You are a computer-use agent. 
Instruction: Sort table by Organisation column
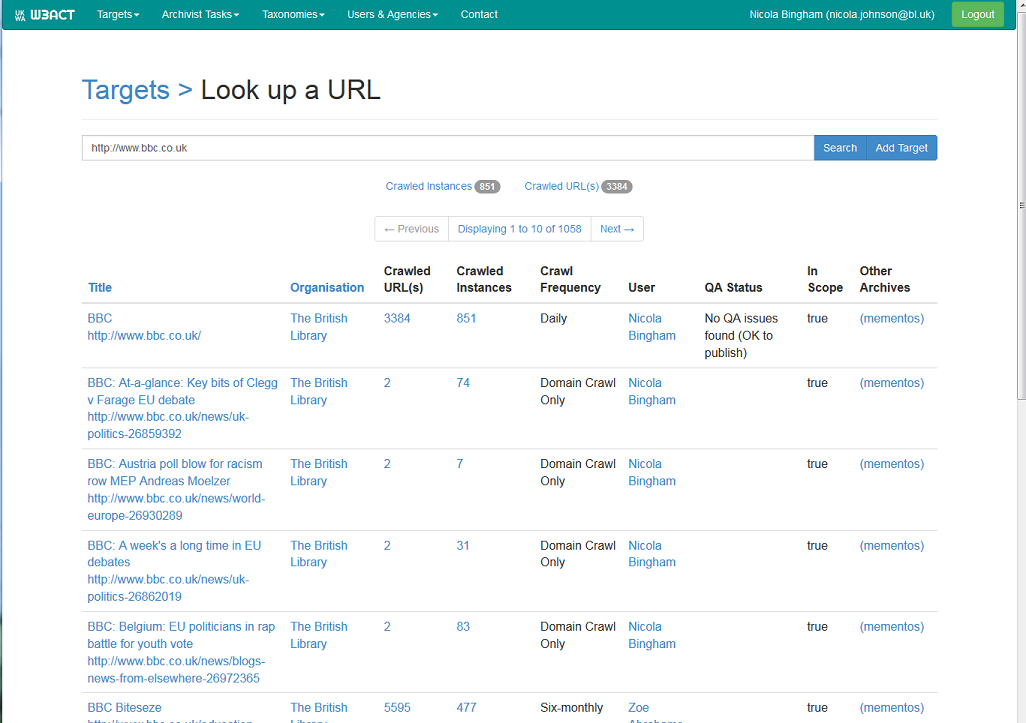327,288
